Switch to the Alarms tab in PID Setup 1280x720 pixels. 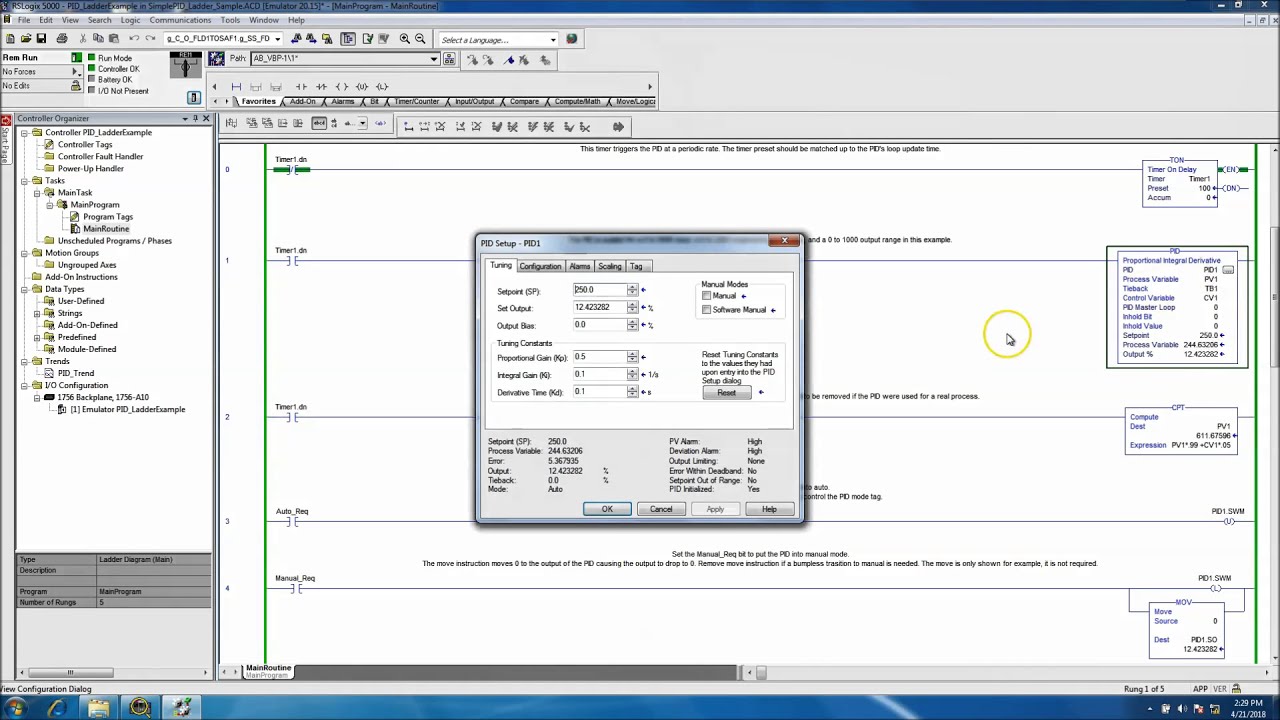tap(580, 266)
